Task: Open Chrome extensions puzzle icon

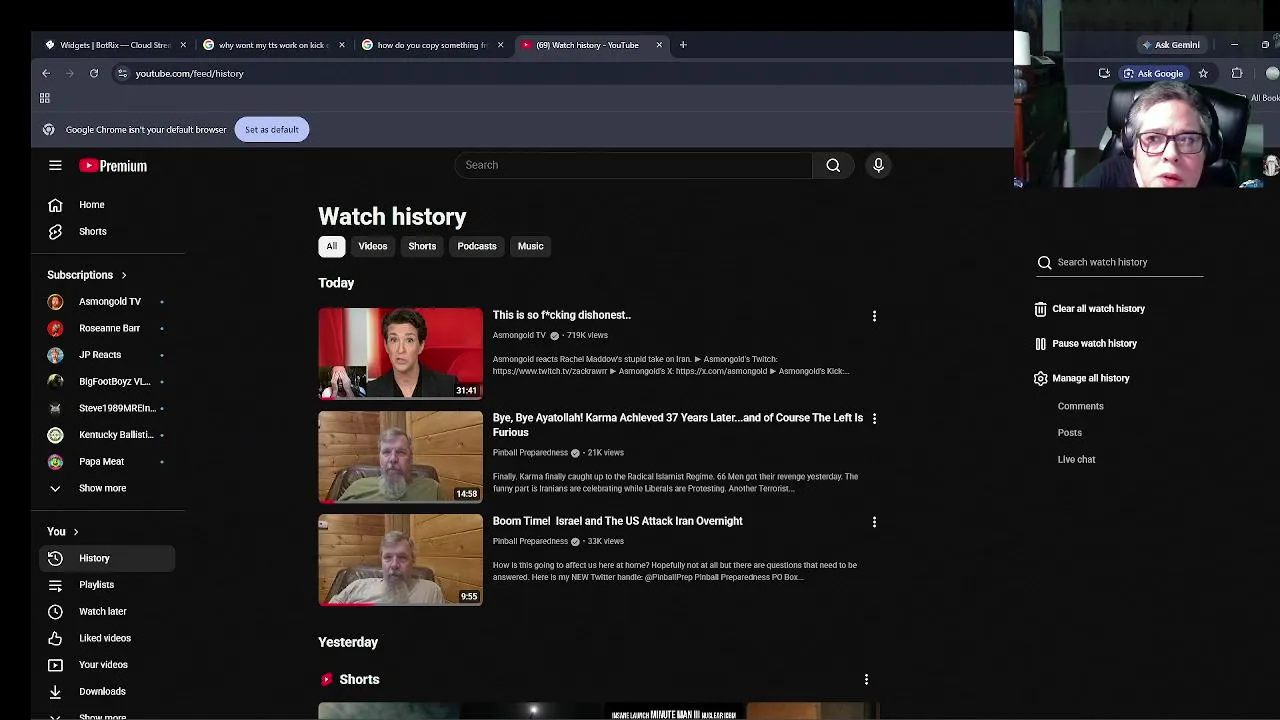Action: point(1237,73)
